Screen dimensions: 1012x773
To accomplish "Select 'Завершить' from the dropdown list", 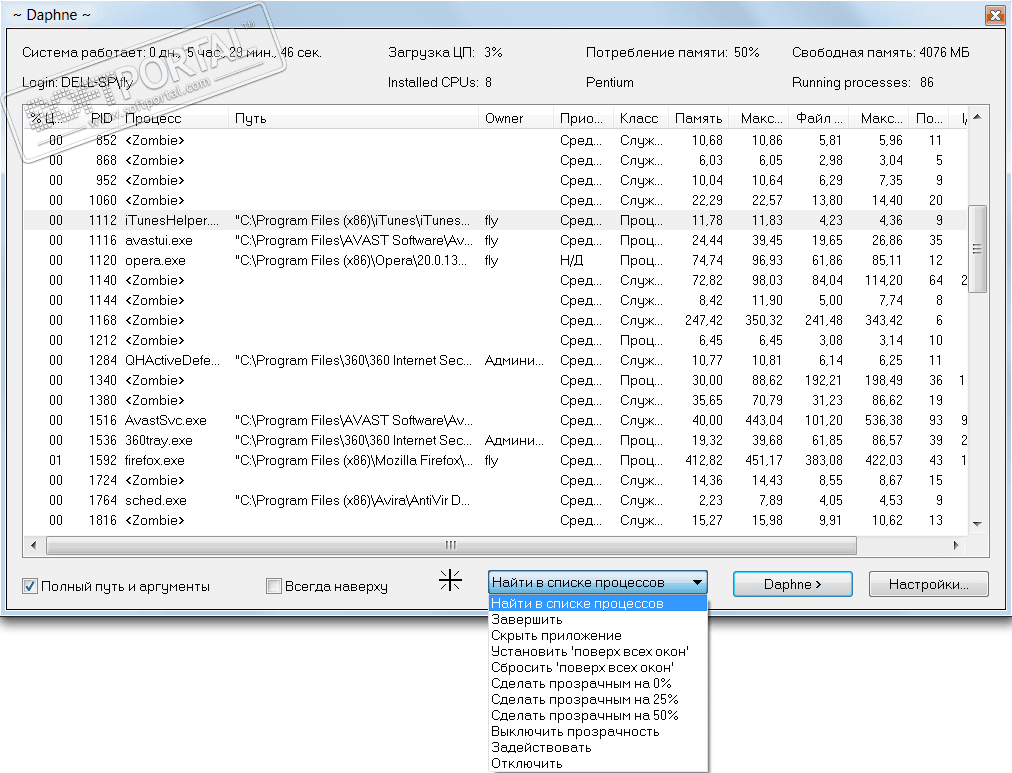I will point(598,619).
